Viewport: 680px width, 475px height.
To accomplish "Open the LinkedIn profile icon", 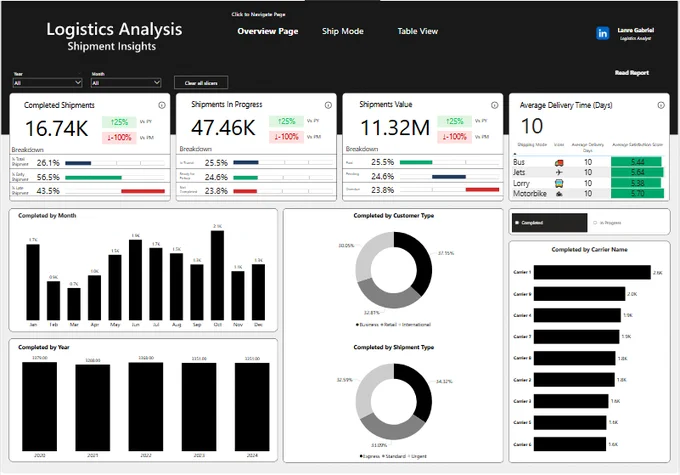I will (602, 33).
